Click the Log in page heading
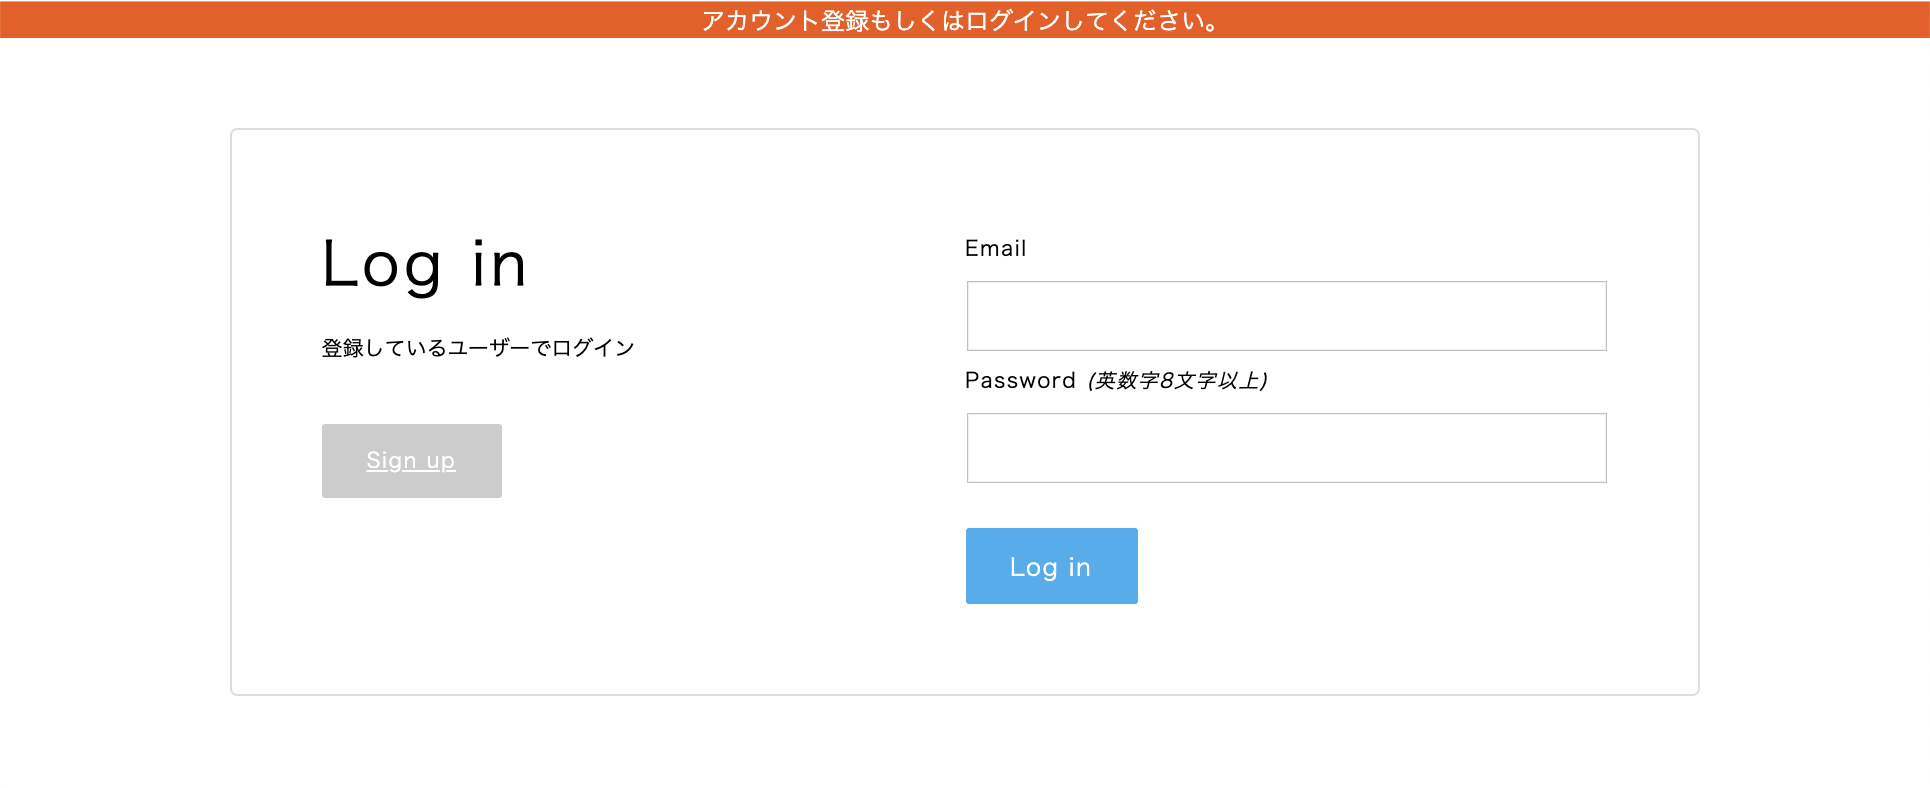Image resolution: width=1930 pixels, height=788 pixels. pos(423,263)
